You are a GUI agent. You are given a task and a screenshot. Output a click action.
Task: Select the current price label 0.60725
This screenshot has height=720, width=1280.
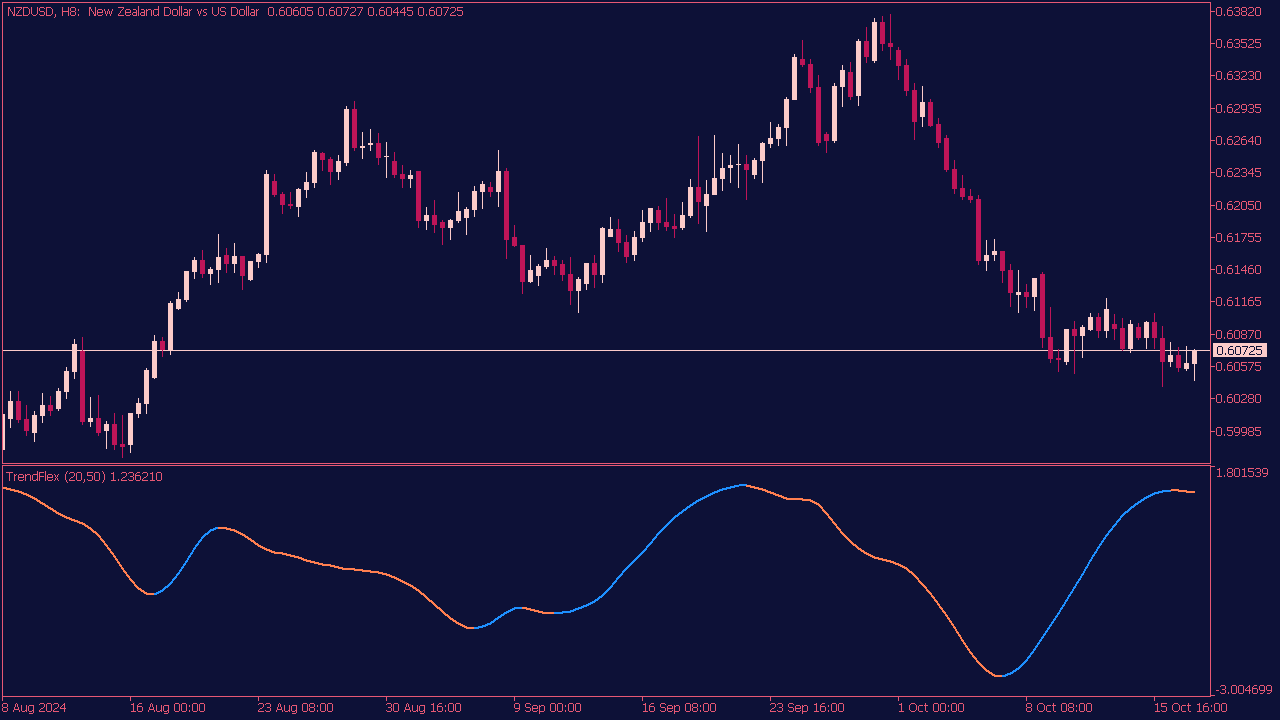click(1239, 351)
